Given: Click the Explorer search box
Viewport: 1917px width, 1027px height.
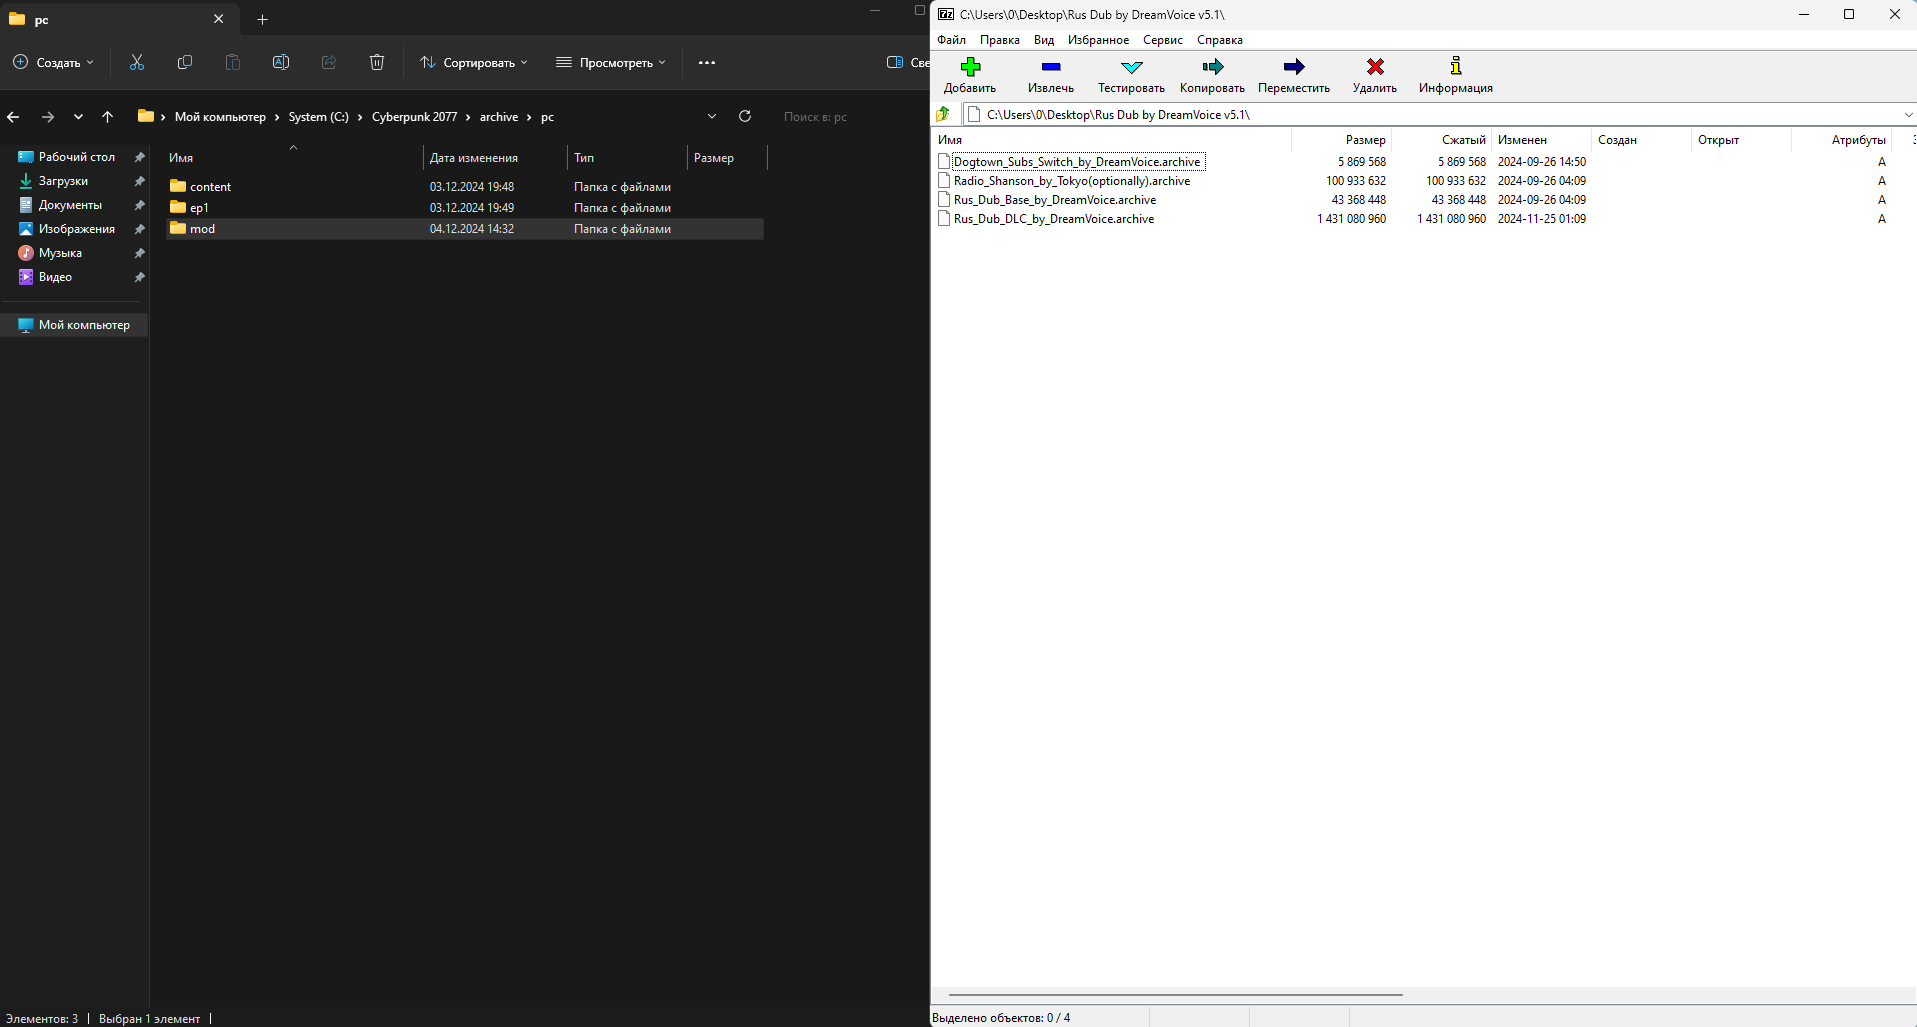Looking at the screenshot, I should tap(845, 117).
